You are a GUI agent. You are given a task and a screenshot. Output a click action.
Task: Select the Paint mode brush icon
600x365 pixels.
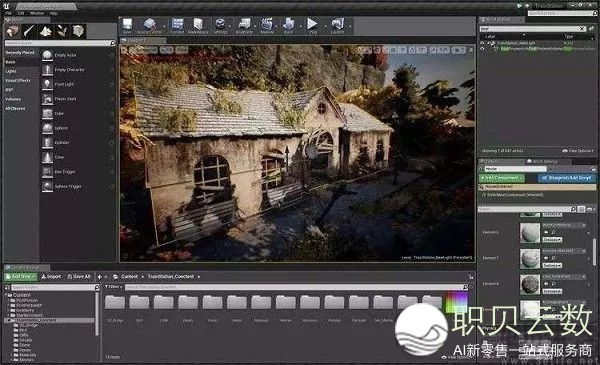coord(29,31)
